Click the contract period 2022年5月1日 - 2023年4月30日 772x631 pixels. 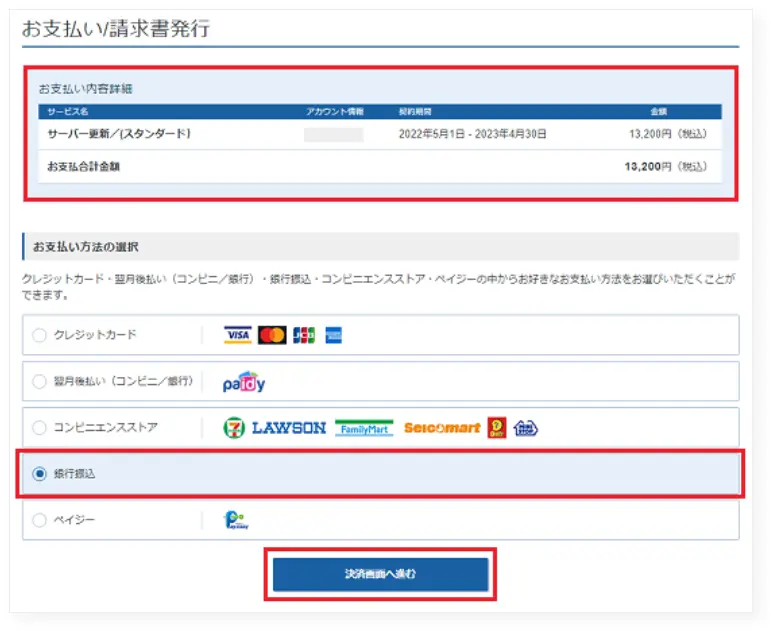[x=473, y=134]
